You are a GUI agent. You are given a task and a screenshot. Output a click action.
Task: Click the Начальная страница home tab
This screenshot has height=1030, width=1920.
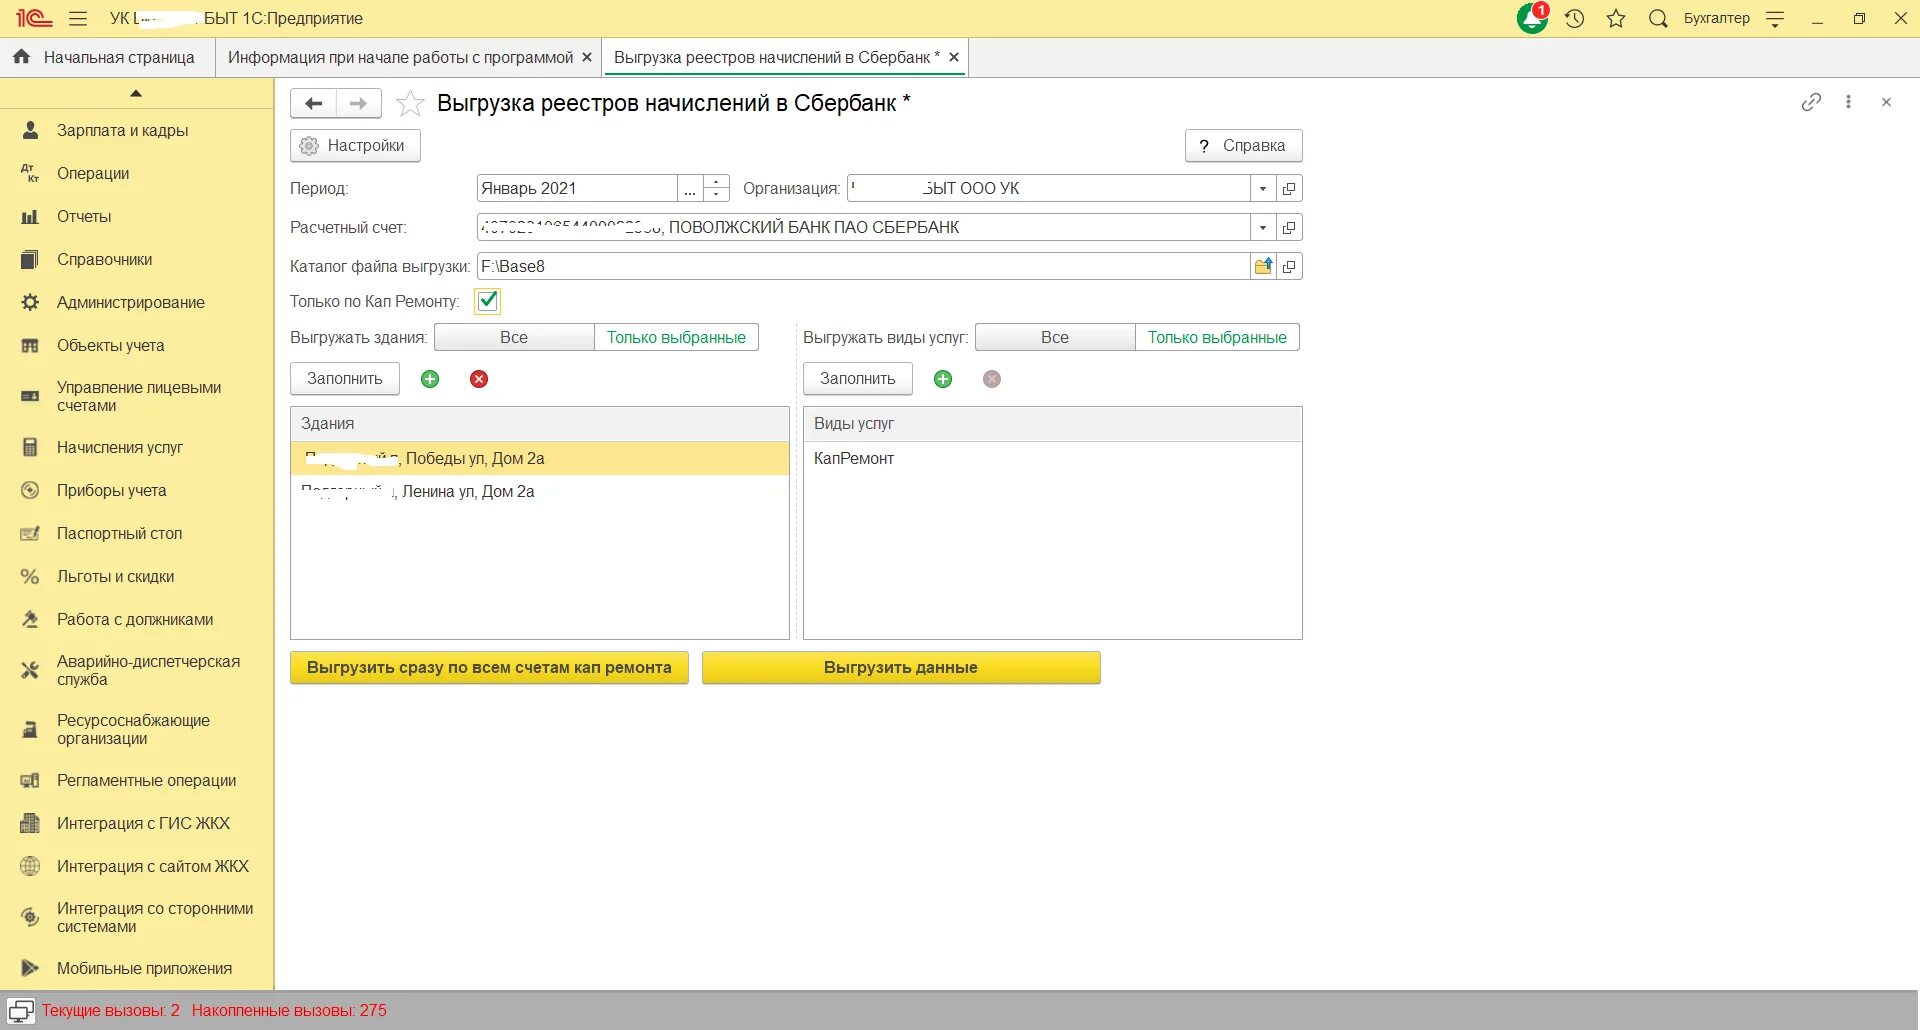(107, 57)
